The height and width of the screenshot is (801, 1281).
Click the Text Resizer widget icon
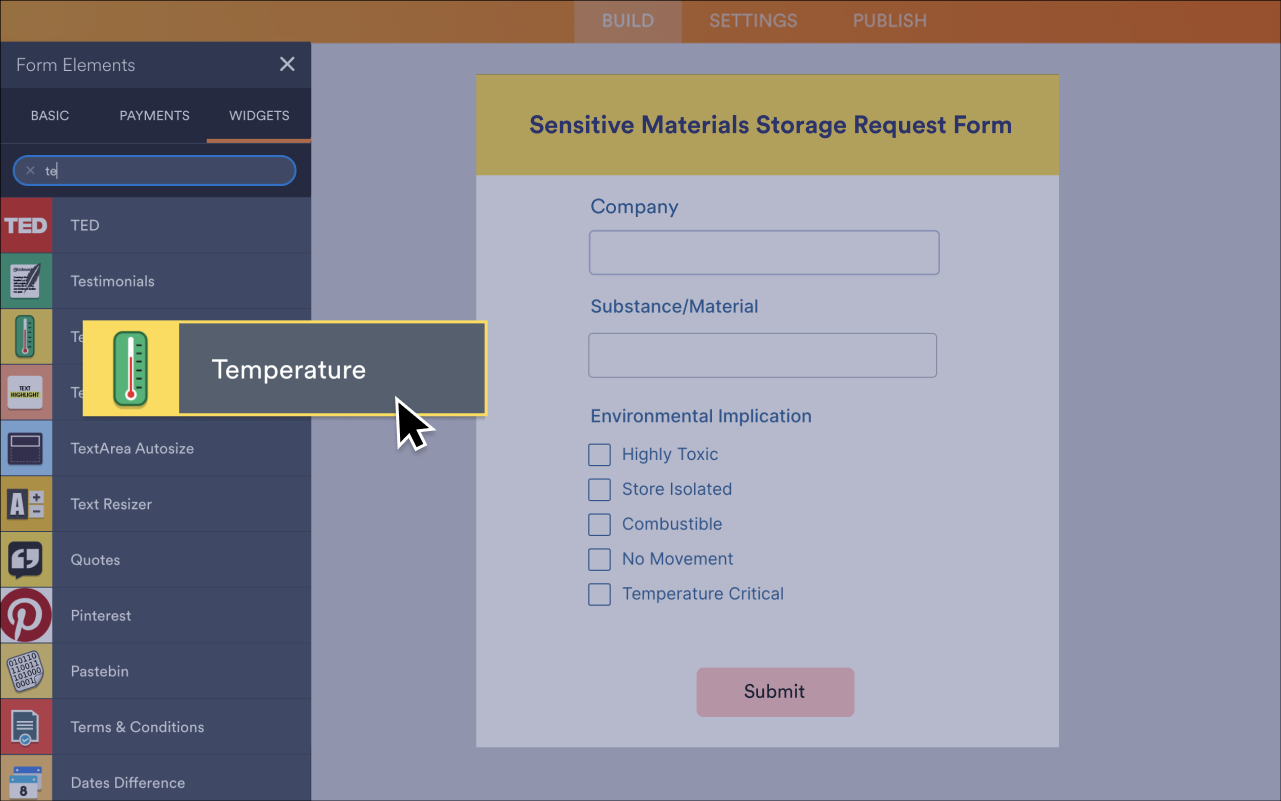26,503
